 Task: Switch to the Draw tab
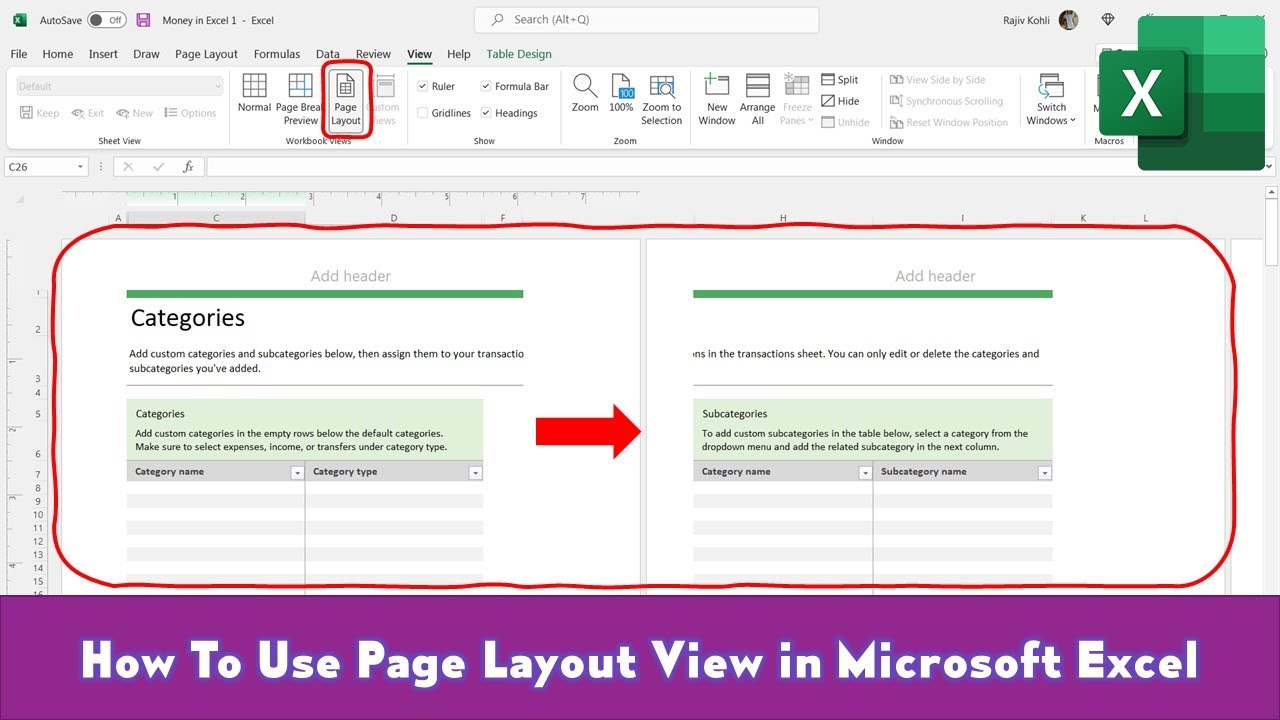(146, 54)
